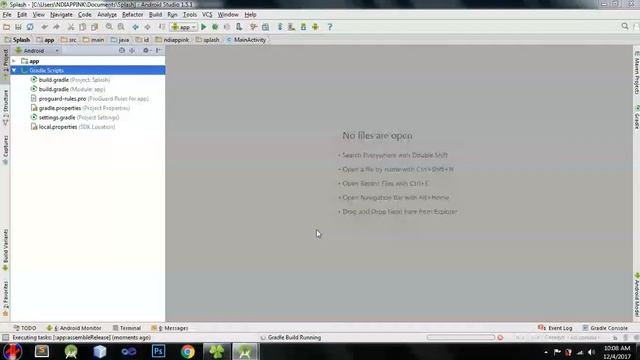Start debugging with the bug icon

[215, 27]
